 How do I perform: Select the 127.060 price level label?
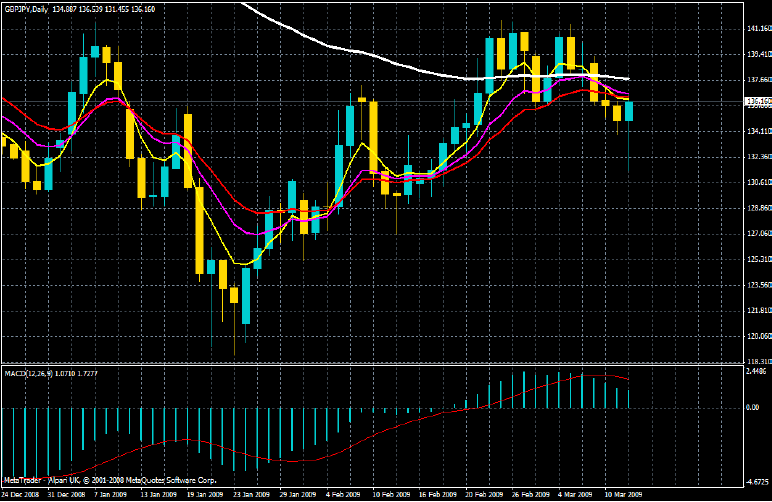point(759,233)
